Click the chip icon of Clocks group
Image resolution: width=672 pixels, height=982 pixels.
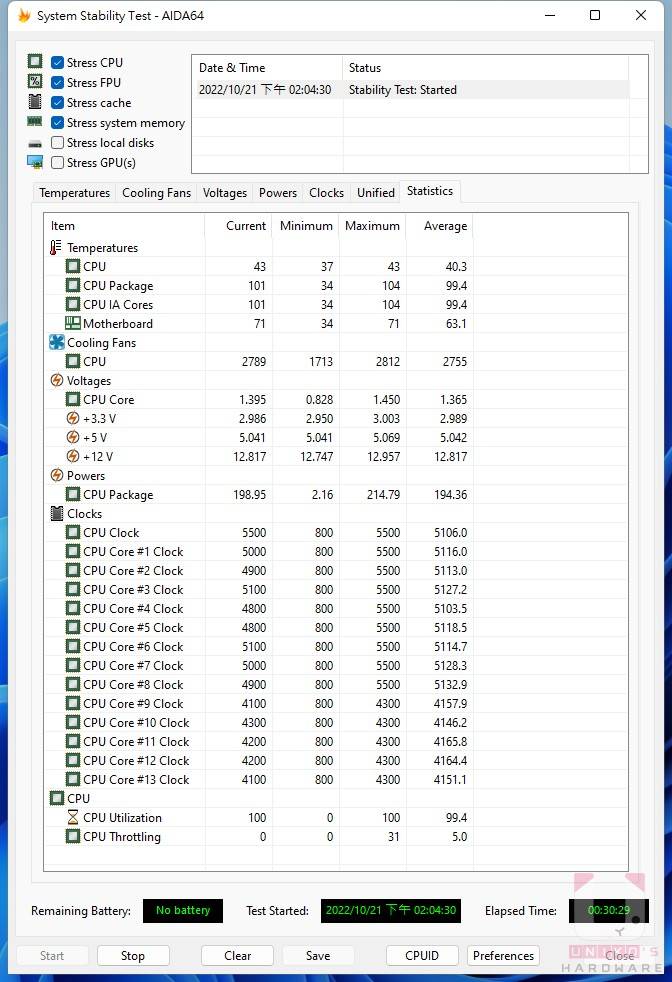click(x=57, y=514)
